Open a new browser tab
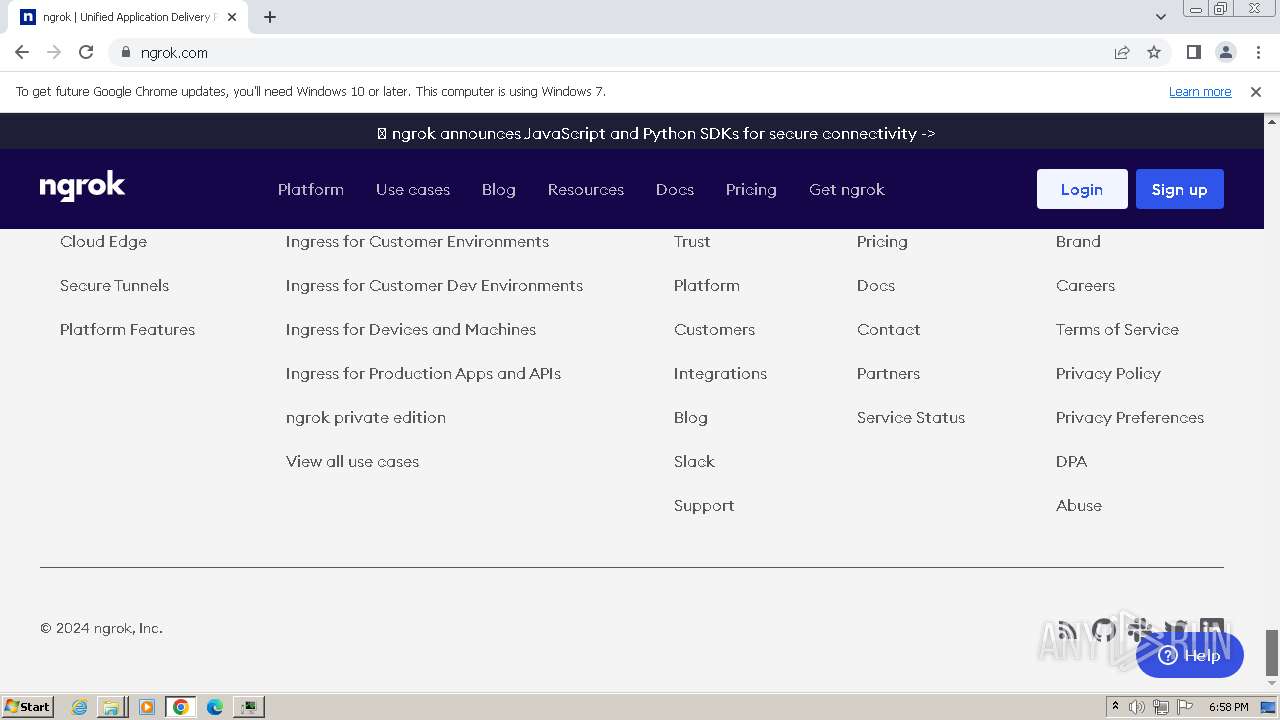Viewport: 1280px width, 720px height. click(270, 17)
